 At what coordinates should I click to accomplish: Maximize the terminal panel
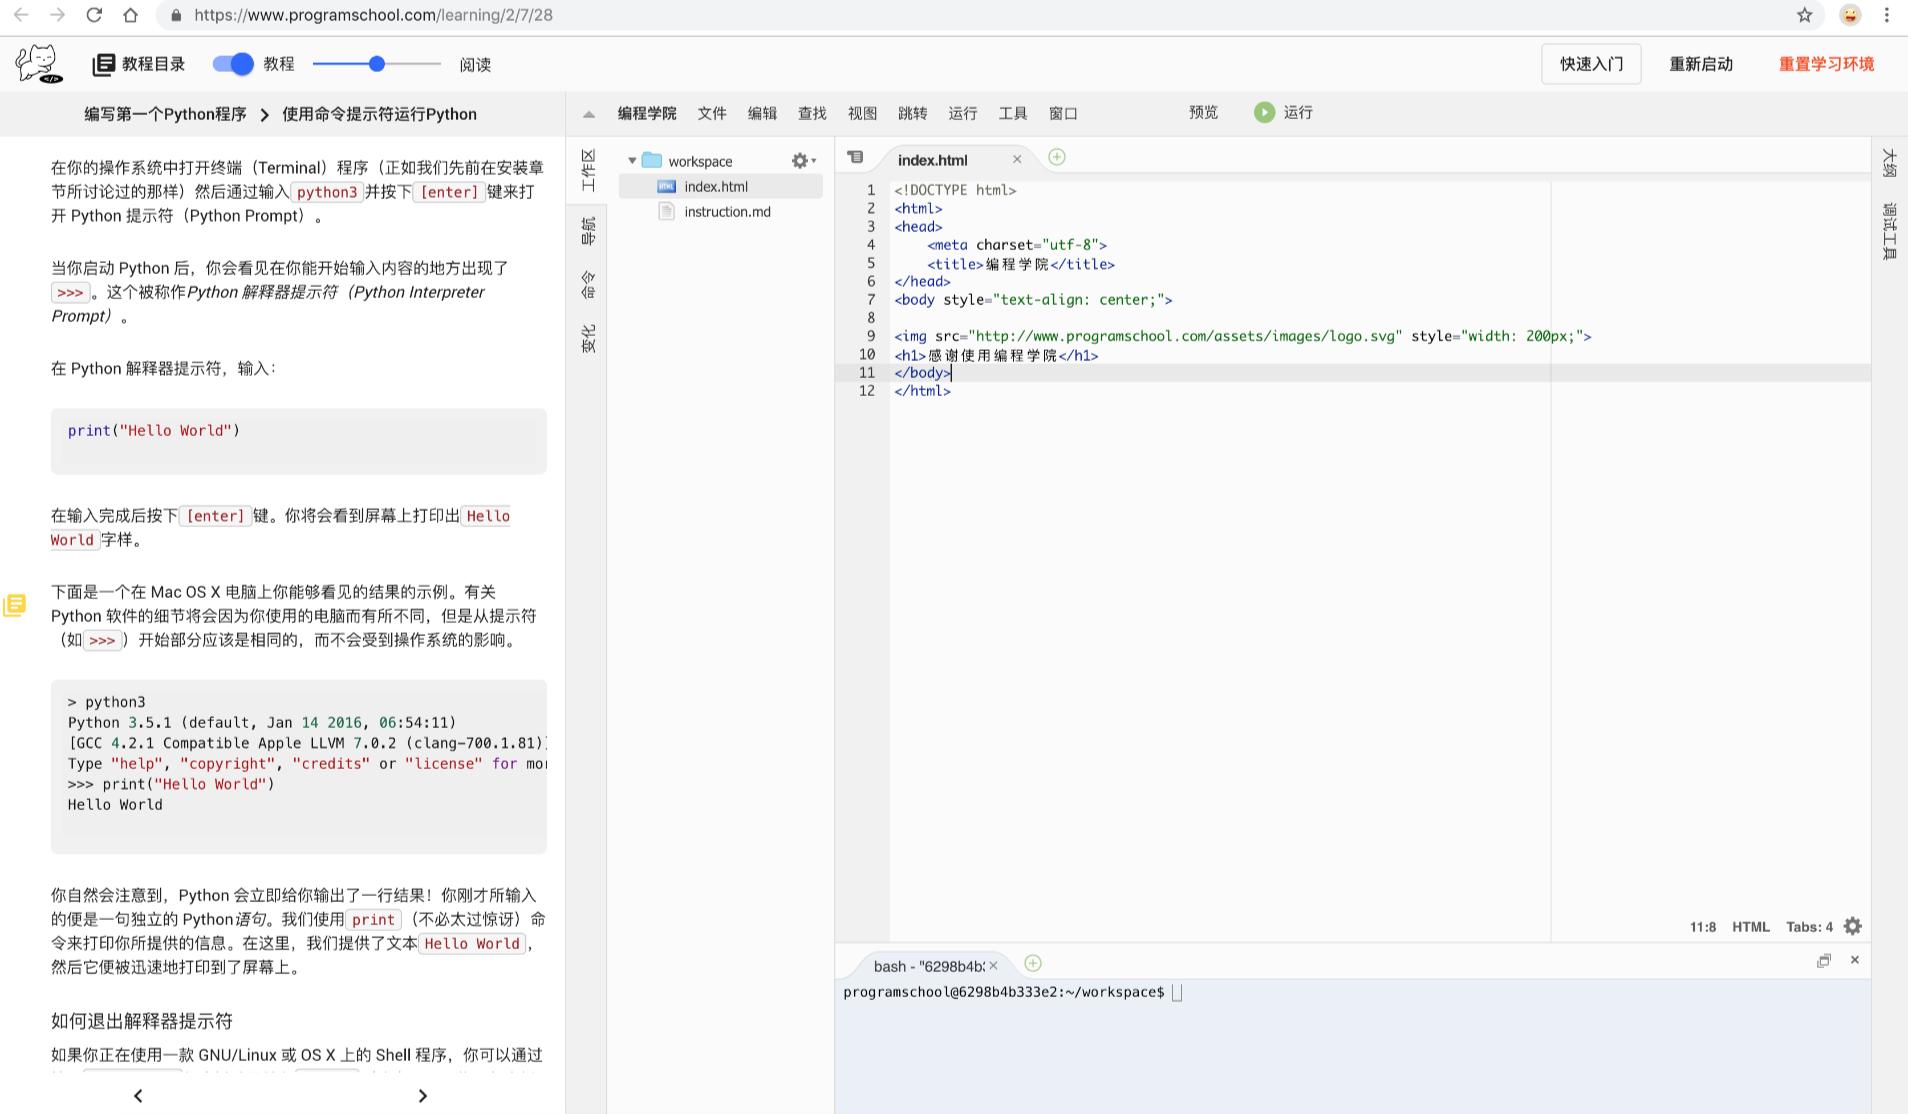[x=1823, y=961]
